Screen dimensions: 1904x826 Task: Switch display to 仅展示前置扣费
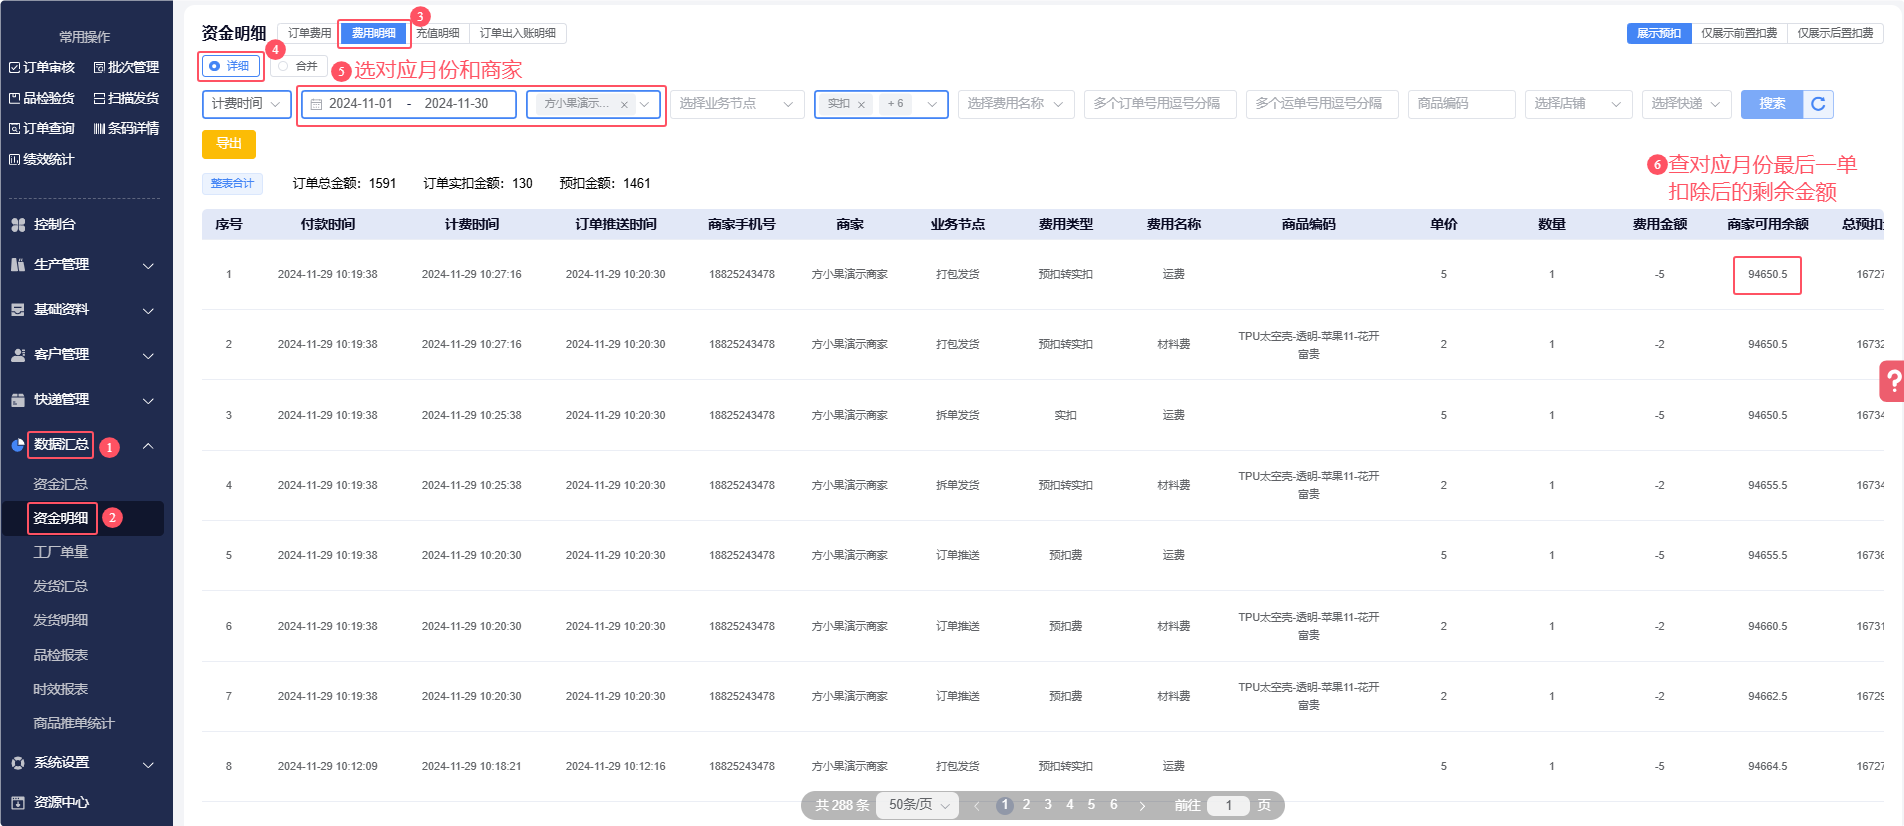(1739, 33)
